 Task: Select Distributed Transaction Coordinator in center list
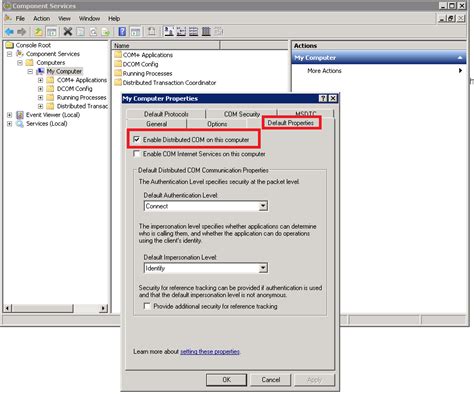click(x=165, y=83)
